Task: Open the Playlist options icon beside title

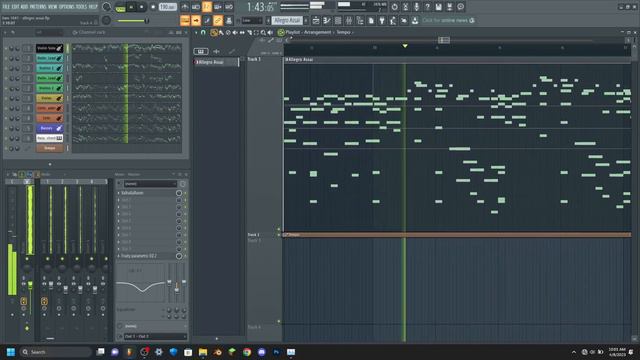Action: pos(281,32)
